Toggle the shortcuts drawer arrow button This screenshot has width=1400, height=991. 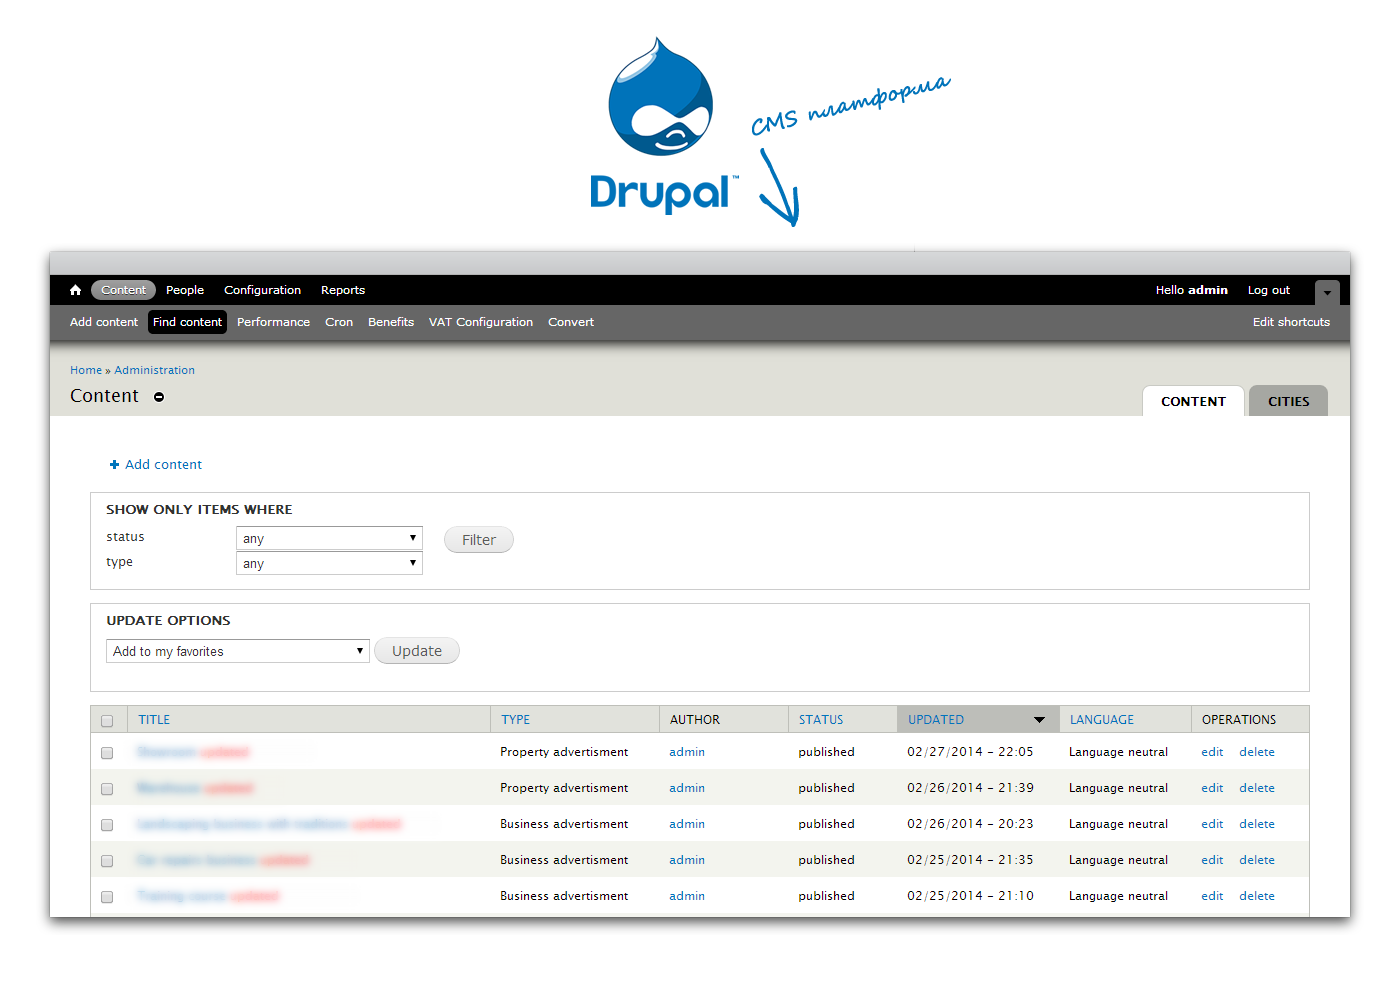(x=1327, y=292)
